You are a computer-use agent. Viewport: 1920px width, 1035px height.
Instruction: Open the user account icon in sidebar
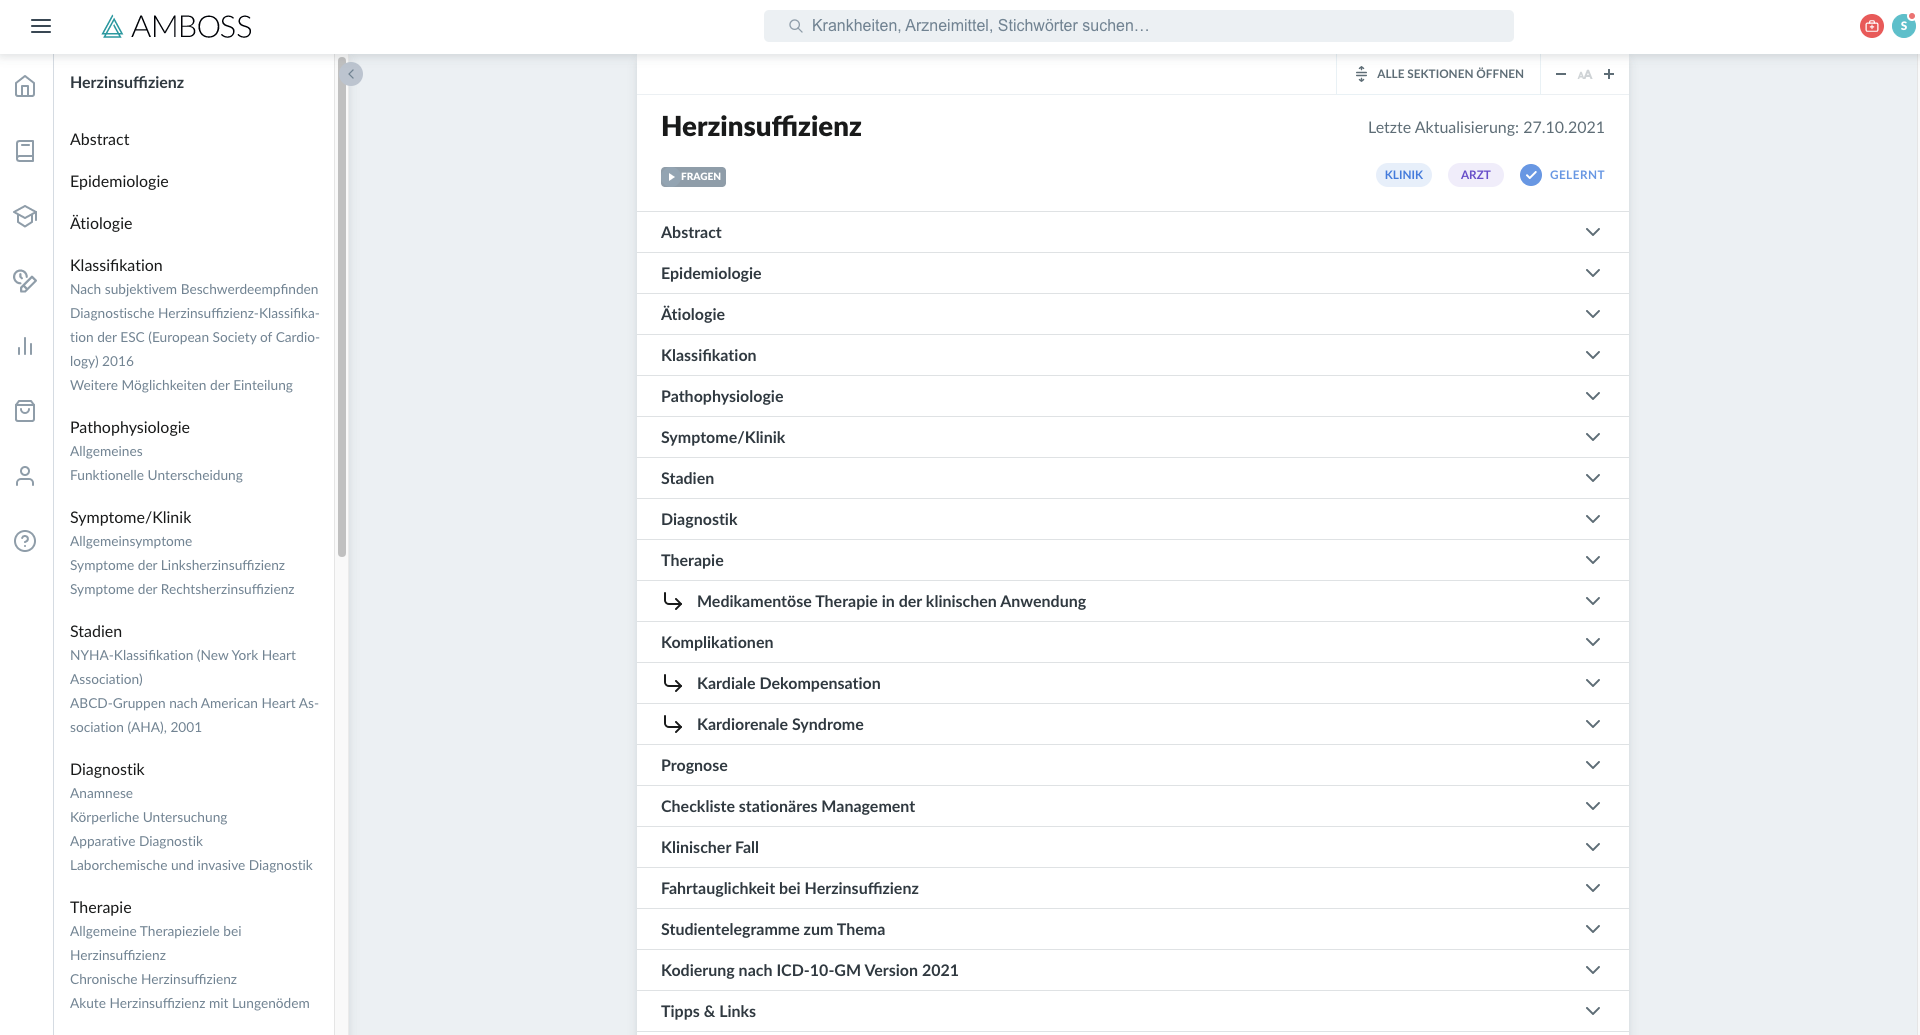[x=25, y=476]
